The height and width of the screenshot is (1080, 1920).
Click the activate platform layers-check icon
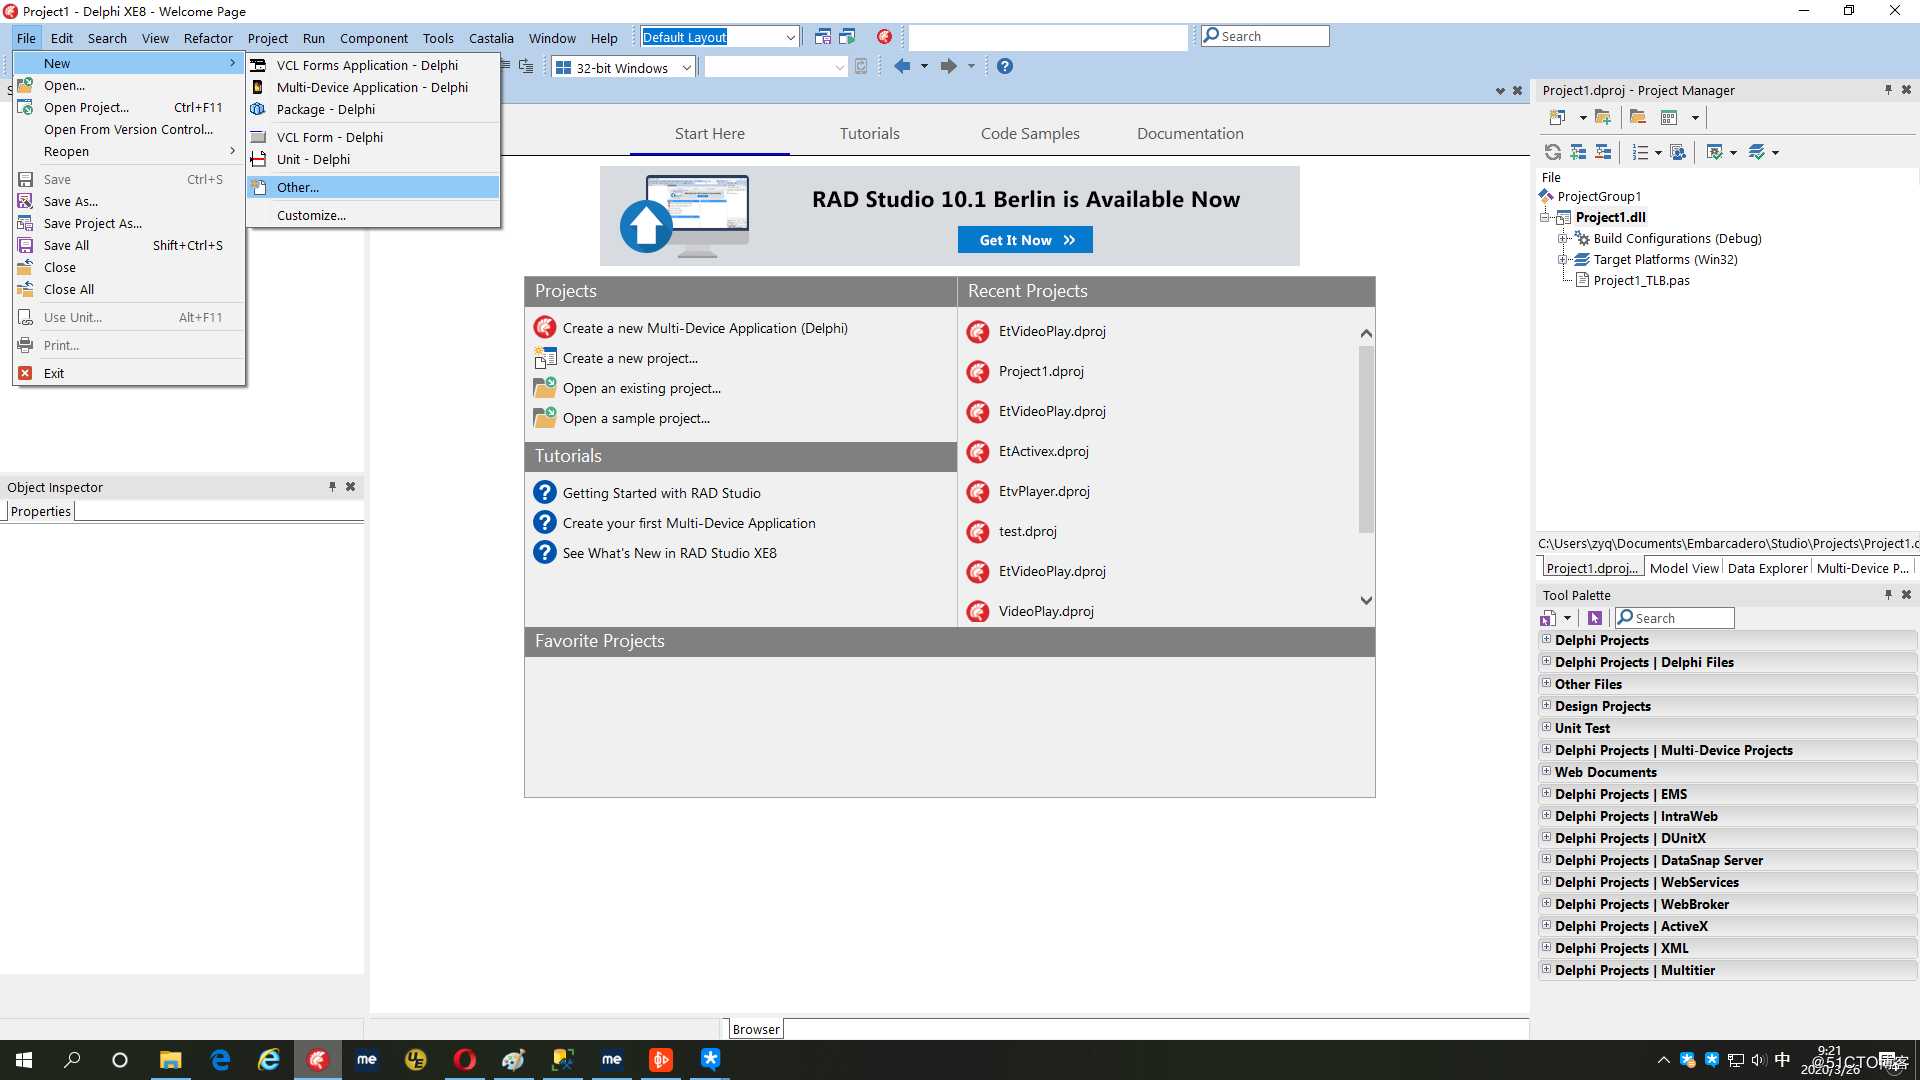[1757, 152]
